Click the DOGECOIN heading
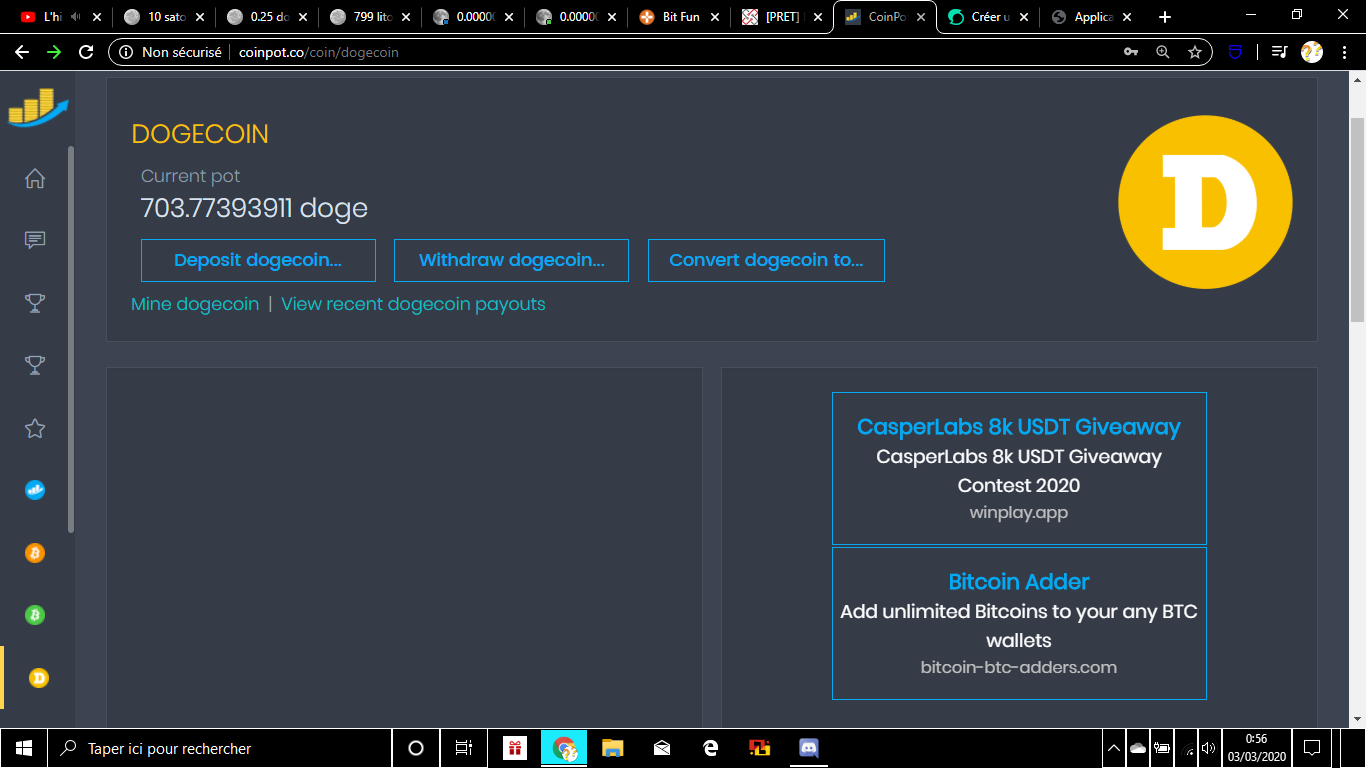 (x=200, y=134)
